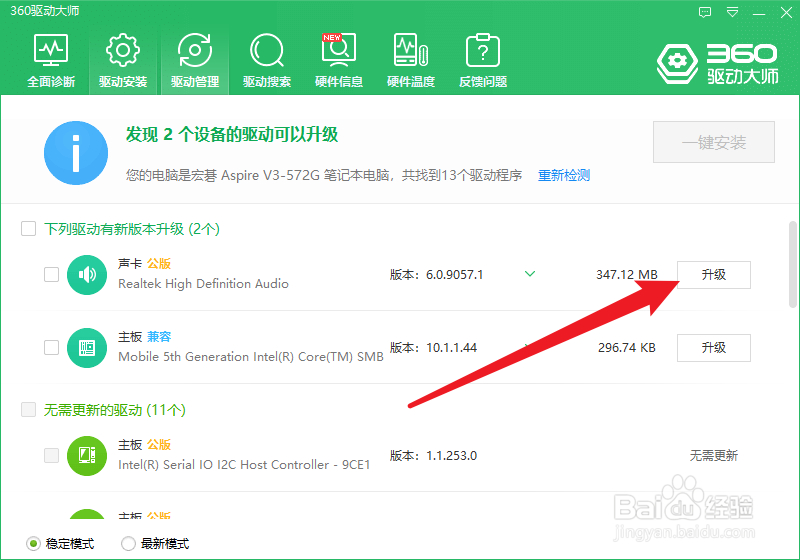The width and height of the screenshot is (800, 560).
Task: Click 兼容 tag on motherboard row
Action: coord(159,337)
